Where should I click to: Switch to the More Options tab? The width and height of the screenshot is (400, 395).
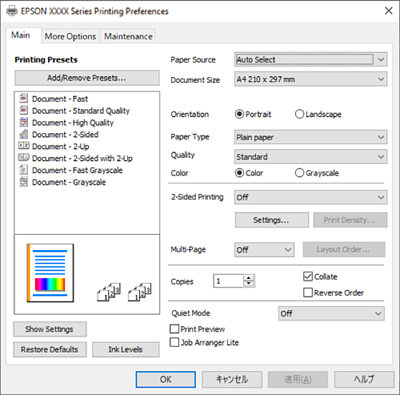click(x=70, y=36)
